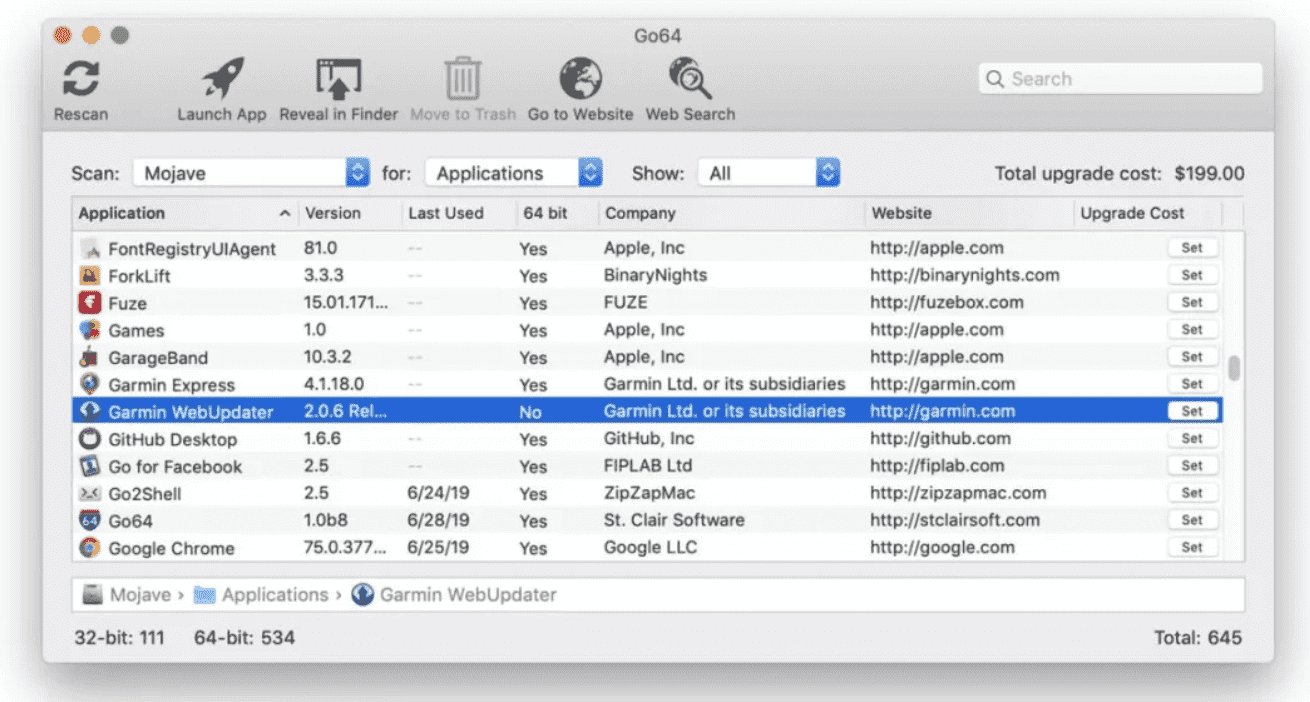Click the Garmin WebUpdater icon in path bar

363,594
